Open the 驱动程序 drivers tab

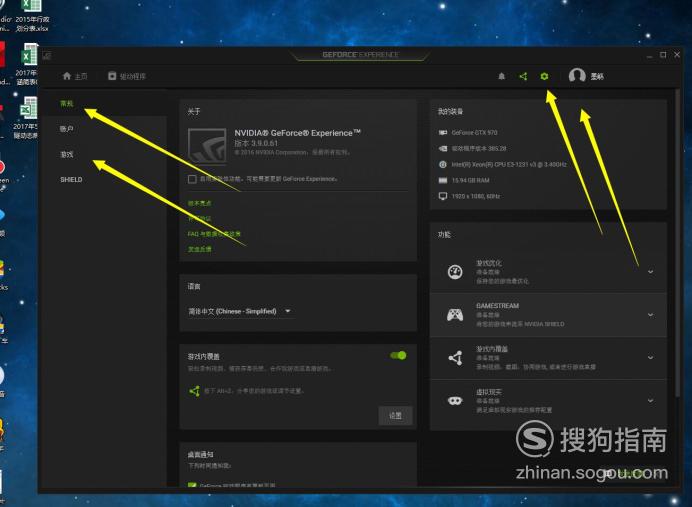pos(127,76)
